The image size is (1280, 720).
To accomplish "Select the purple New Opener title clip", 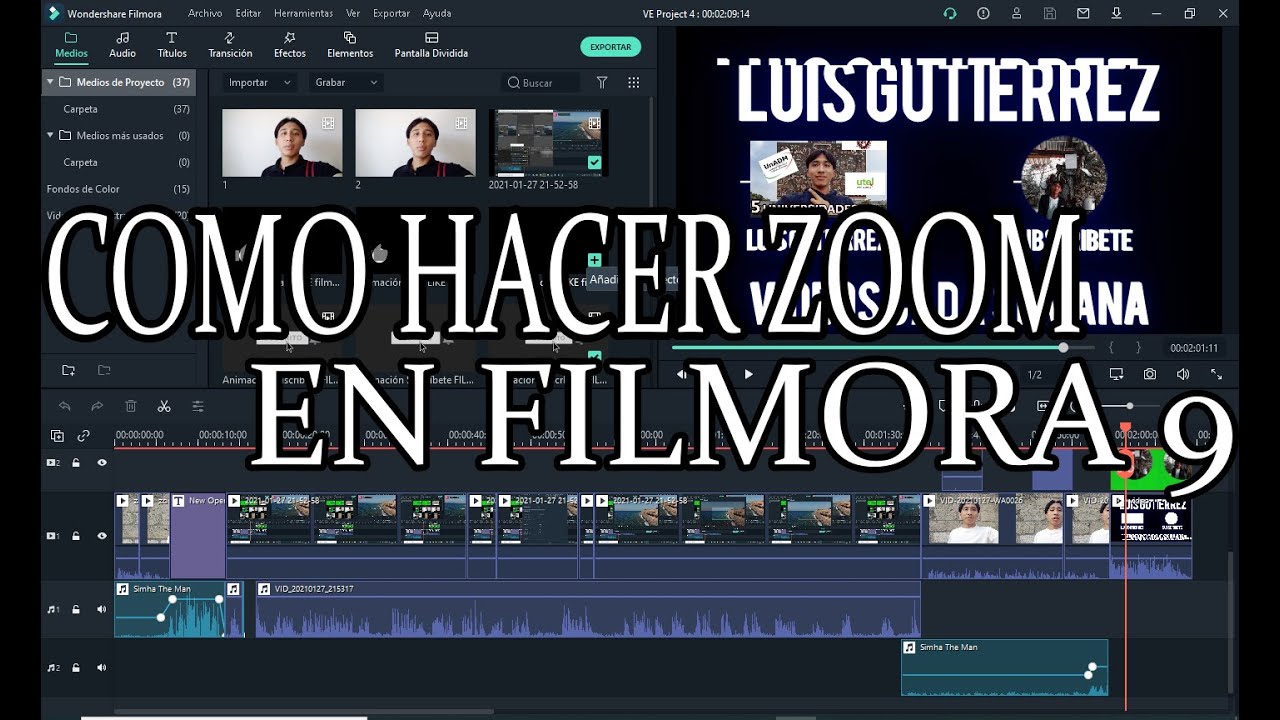I will tap(198, 535).
